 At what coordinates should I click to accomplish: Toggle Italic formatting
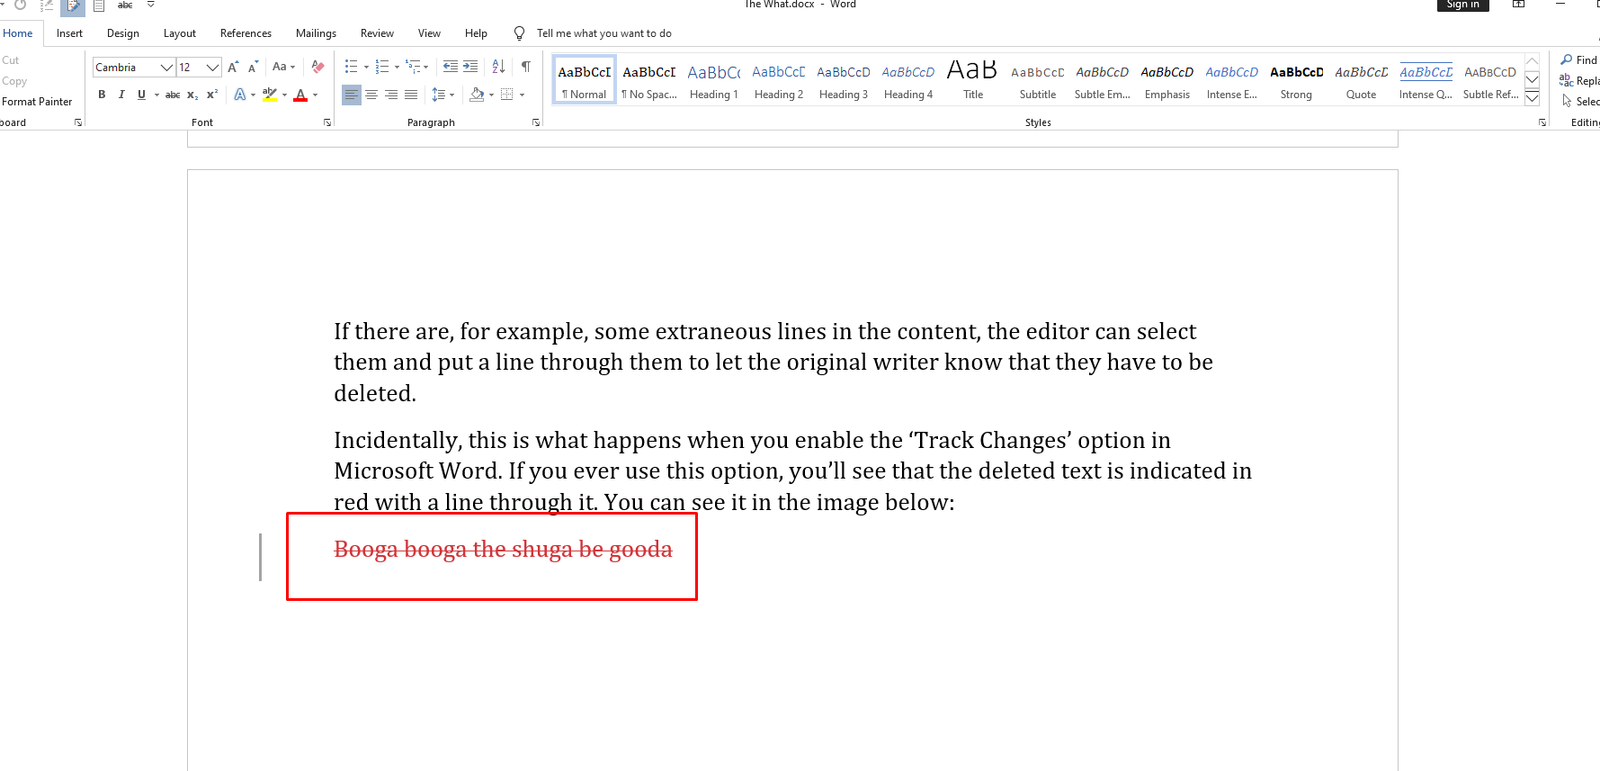121,95
